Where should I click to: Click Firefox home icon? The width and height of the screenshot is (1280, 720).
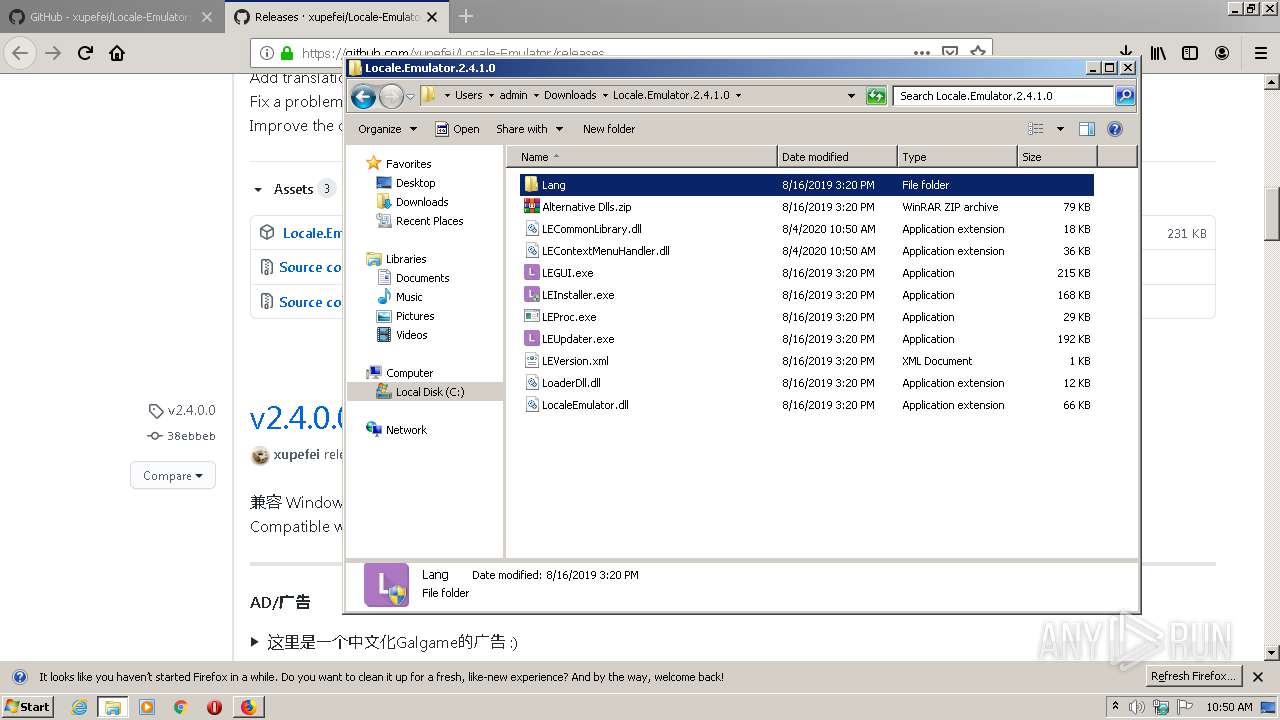pyautogui.click(x=117, y=53)
